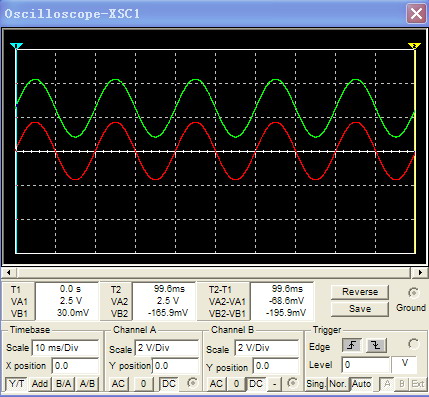The height and width of the screenshot is (397, 429).
Task: Set Channel A coupling to DC
Action: [x=168, y=384]
